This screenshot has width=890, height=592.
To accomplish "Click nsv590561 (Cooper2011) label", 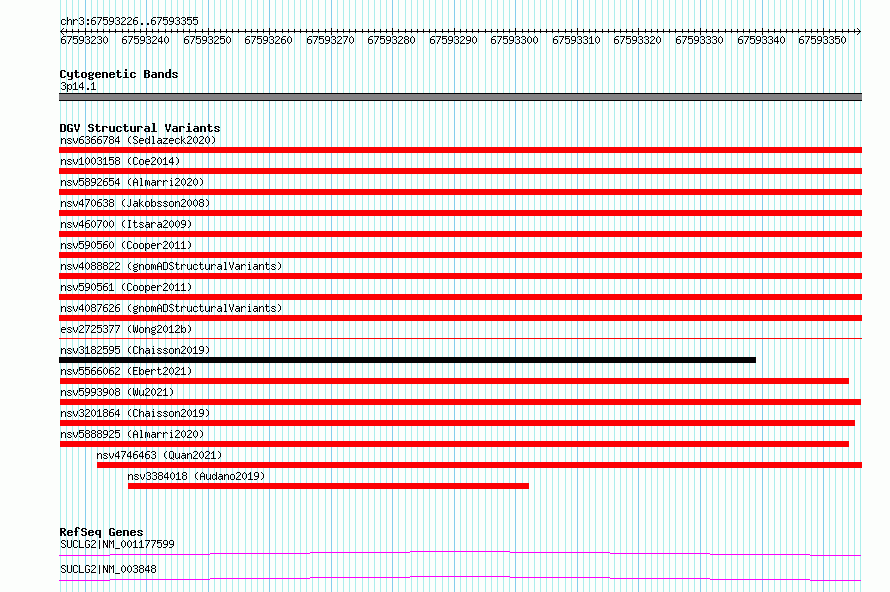I will [126, 287].
